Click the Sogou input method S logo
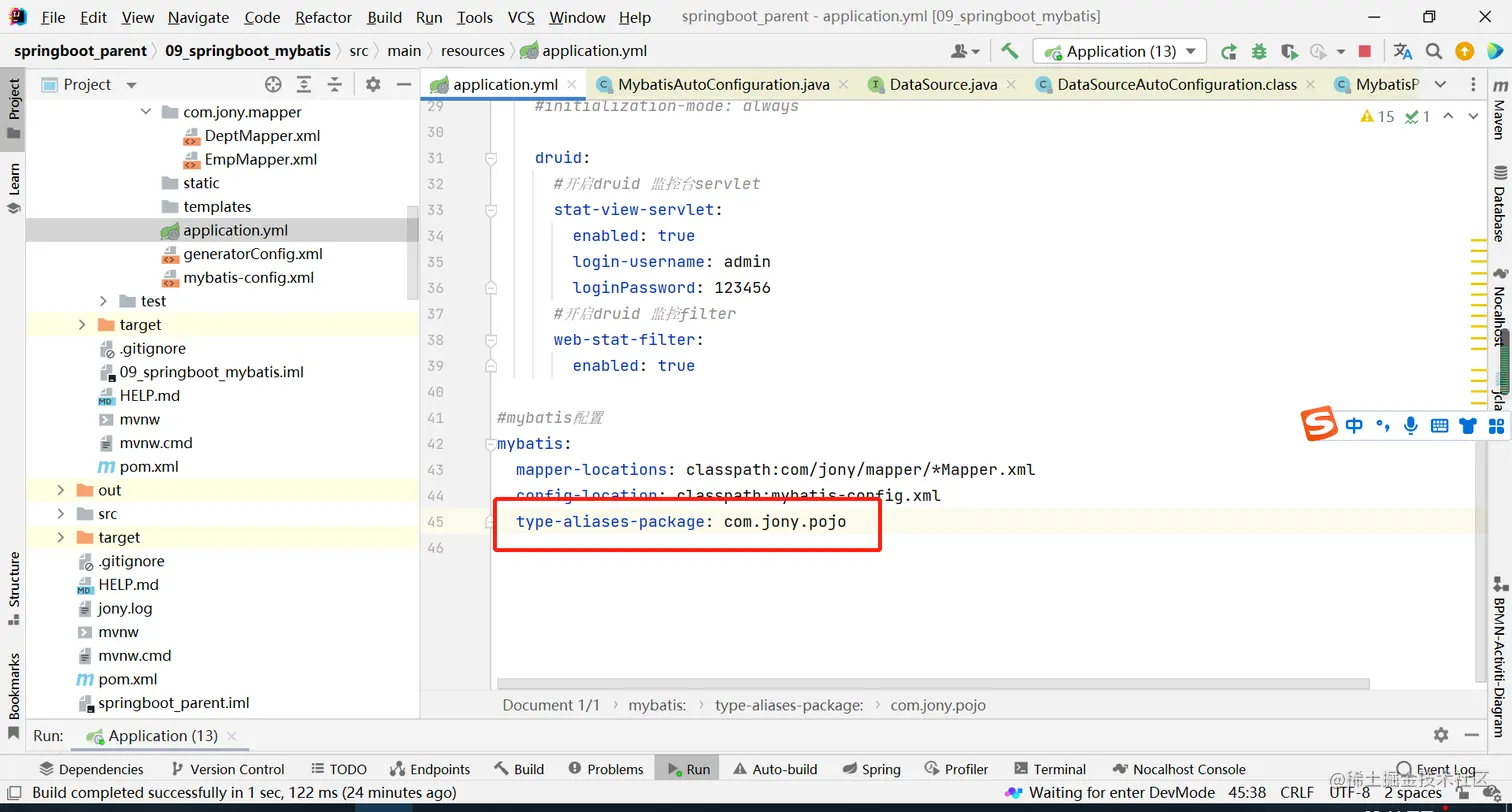The image size is (1512, 812). pos(1319,424)
